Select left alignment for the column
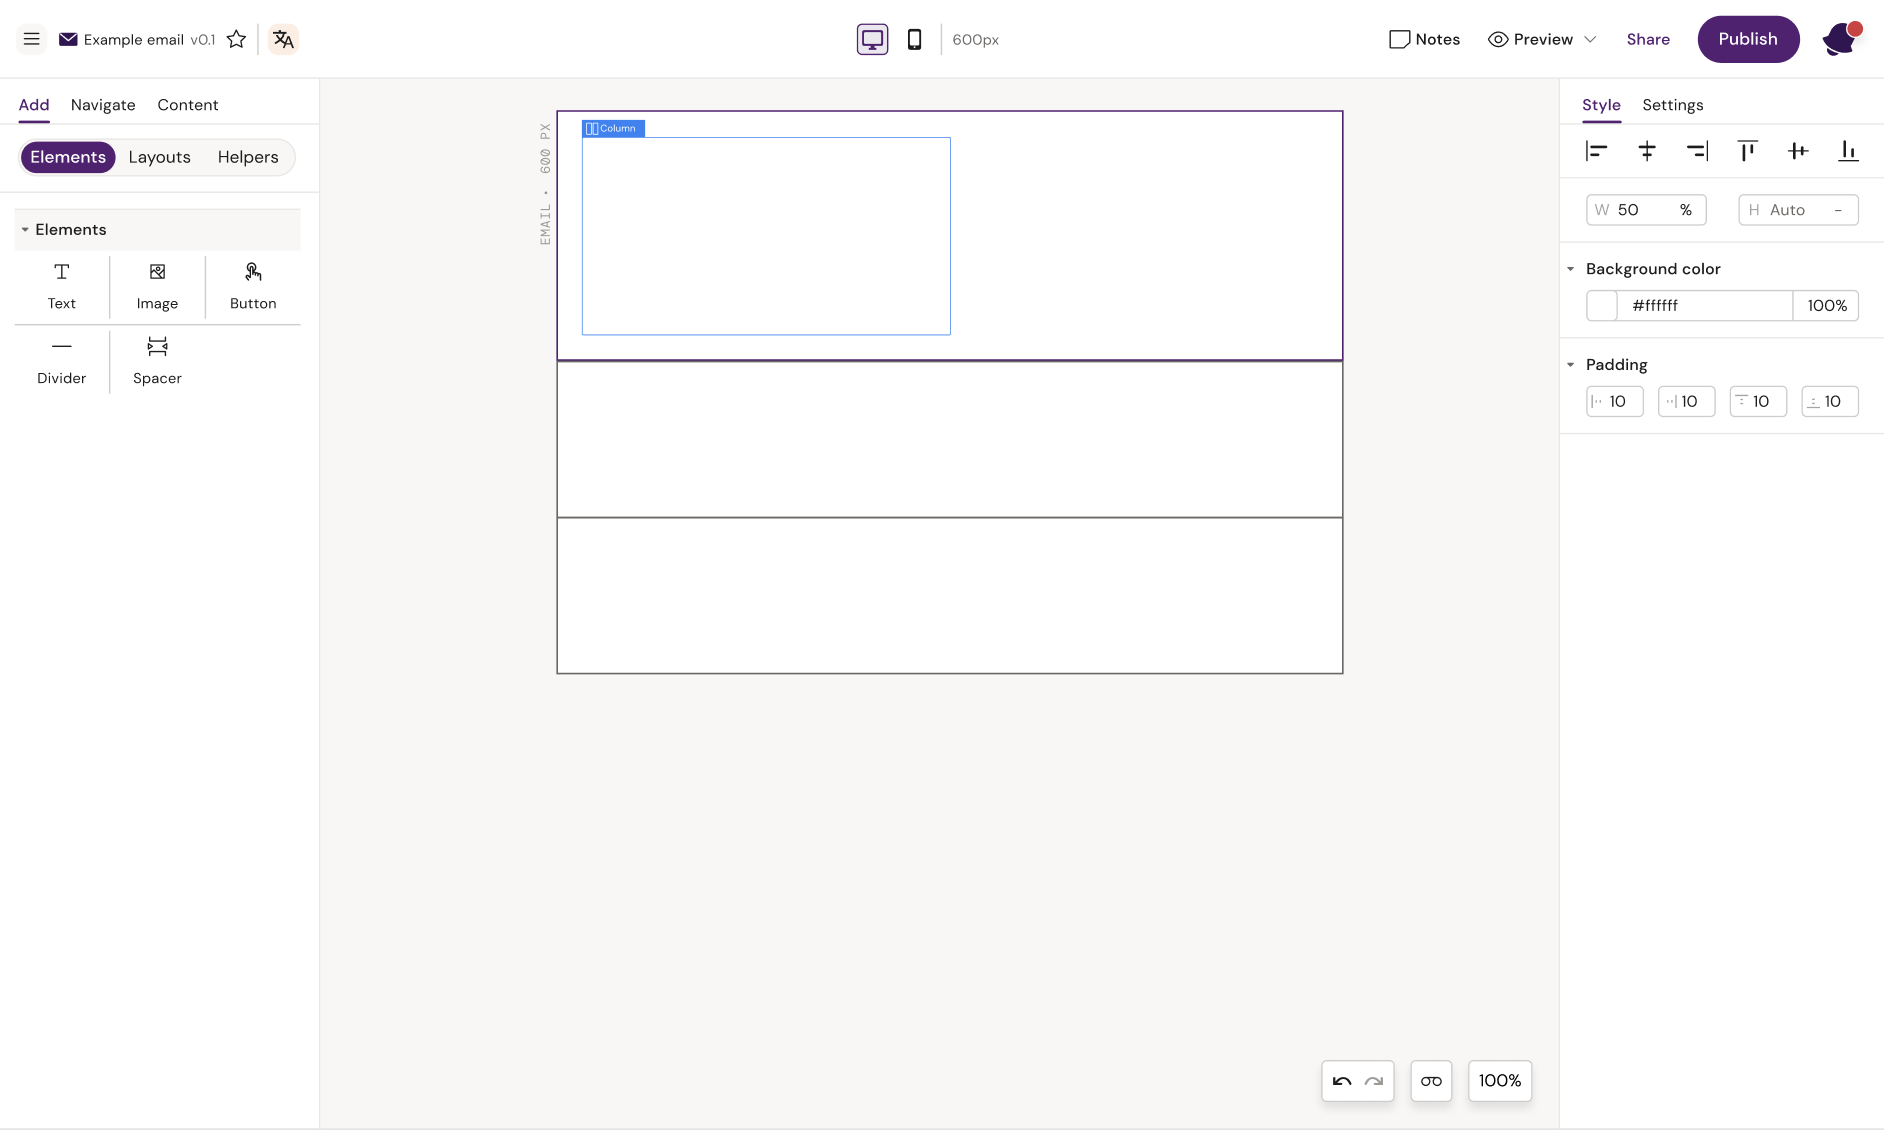 coord(1598,151)
